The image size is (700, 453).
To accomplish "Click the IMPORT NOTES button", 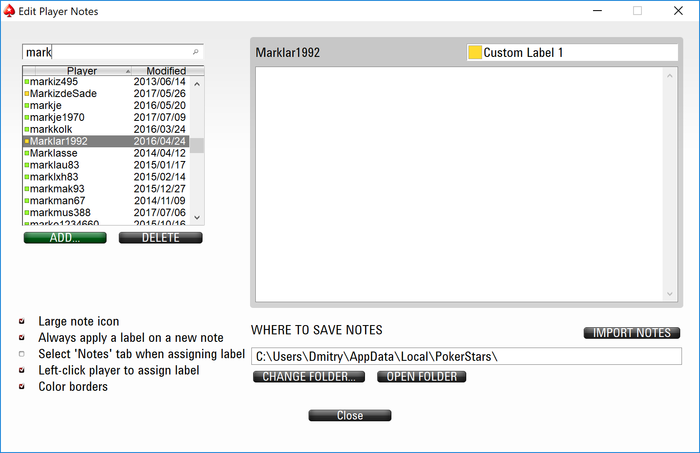I will coord(632,333).
